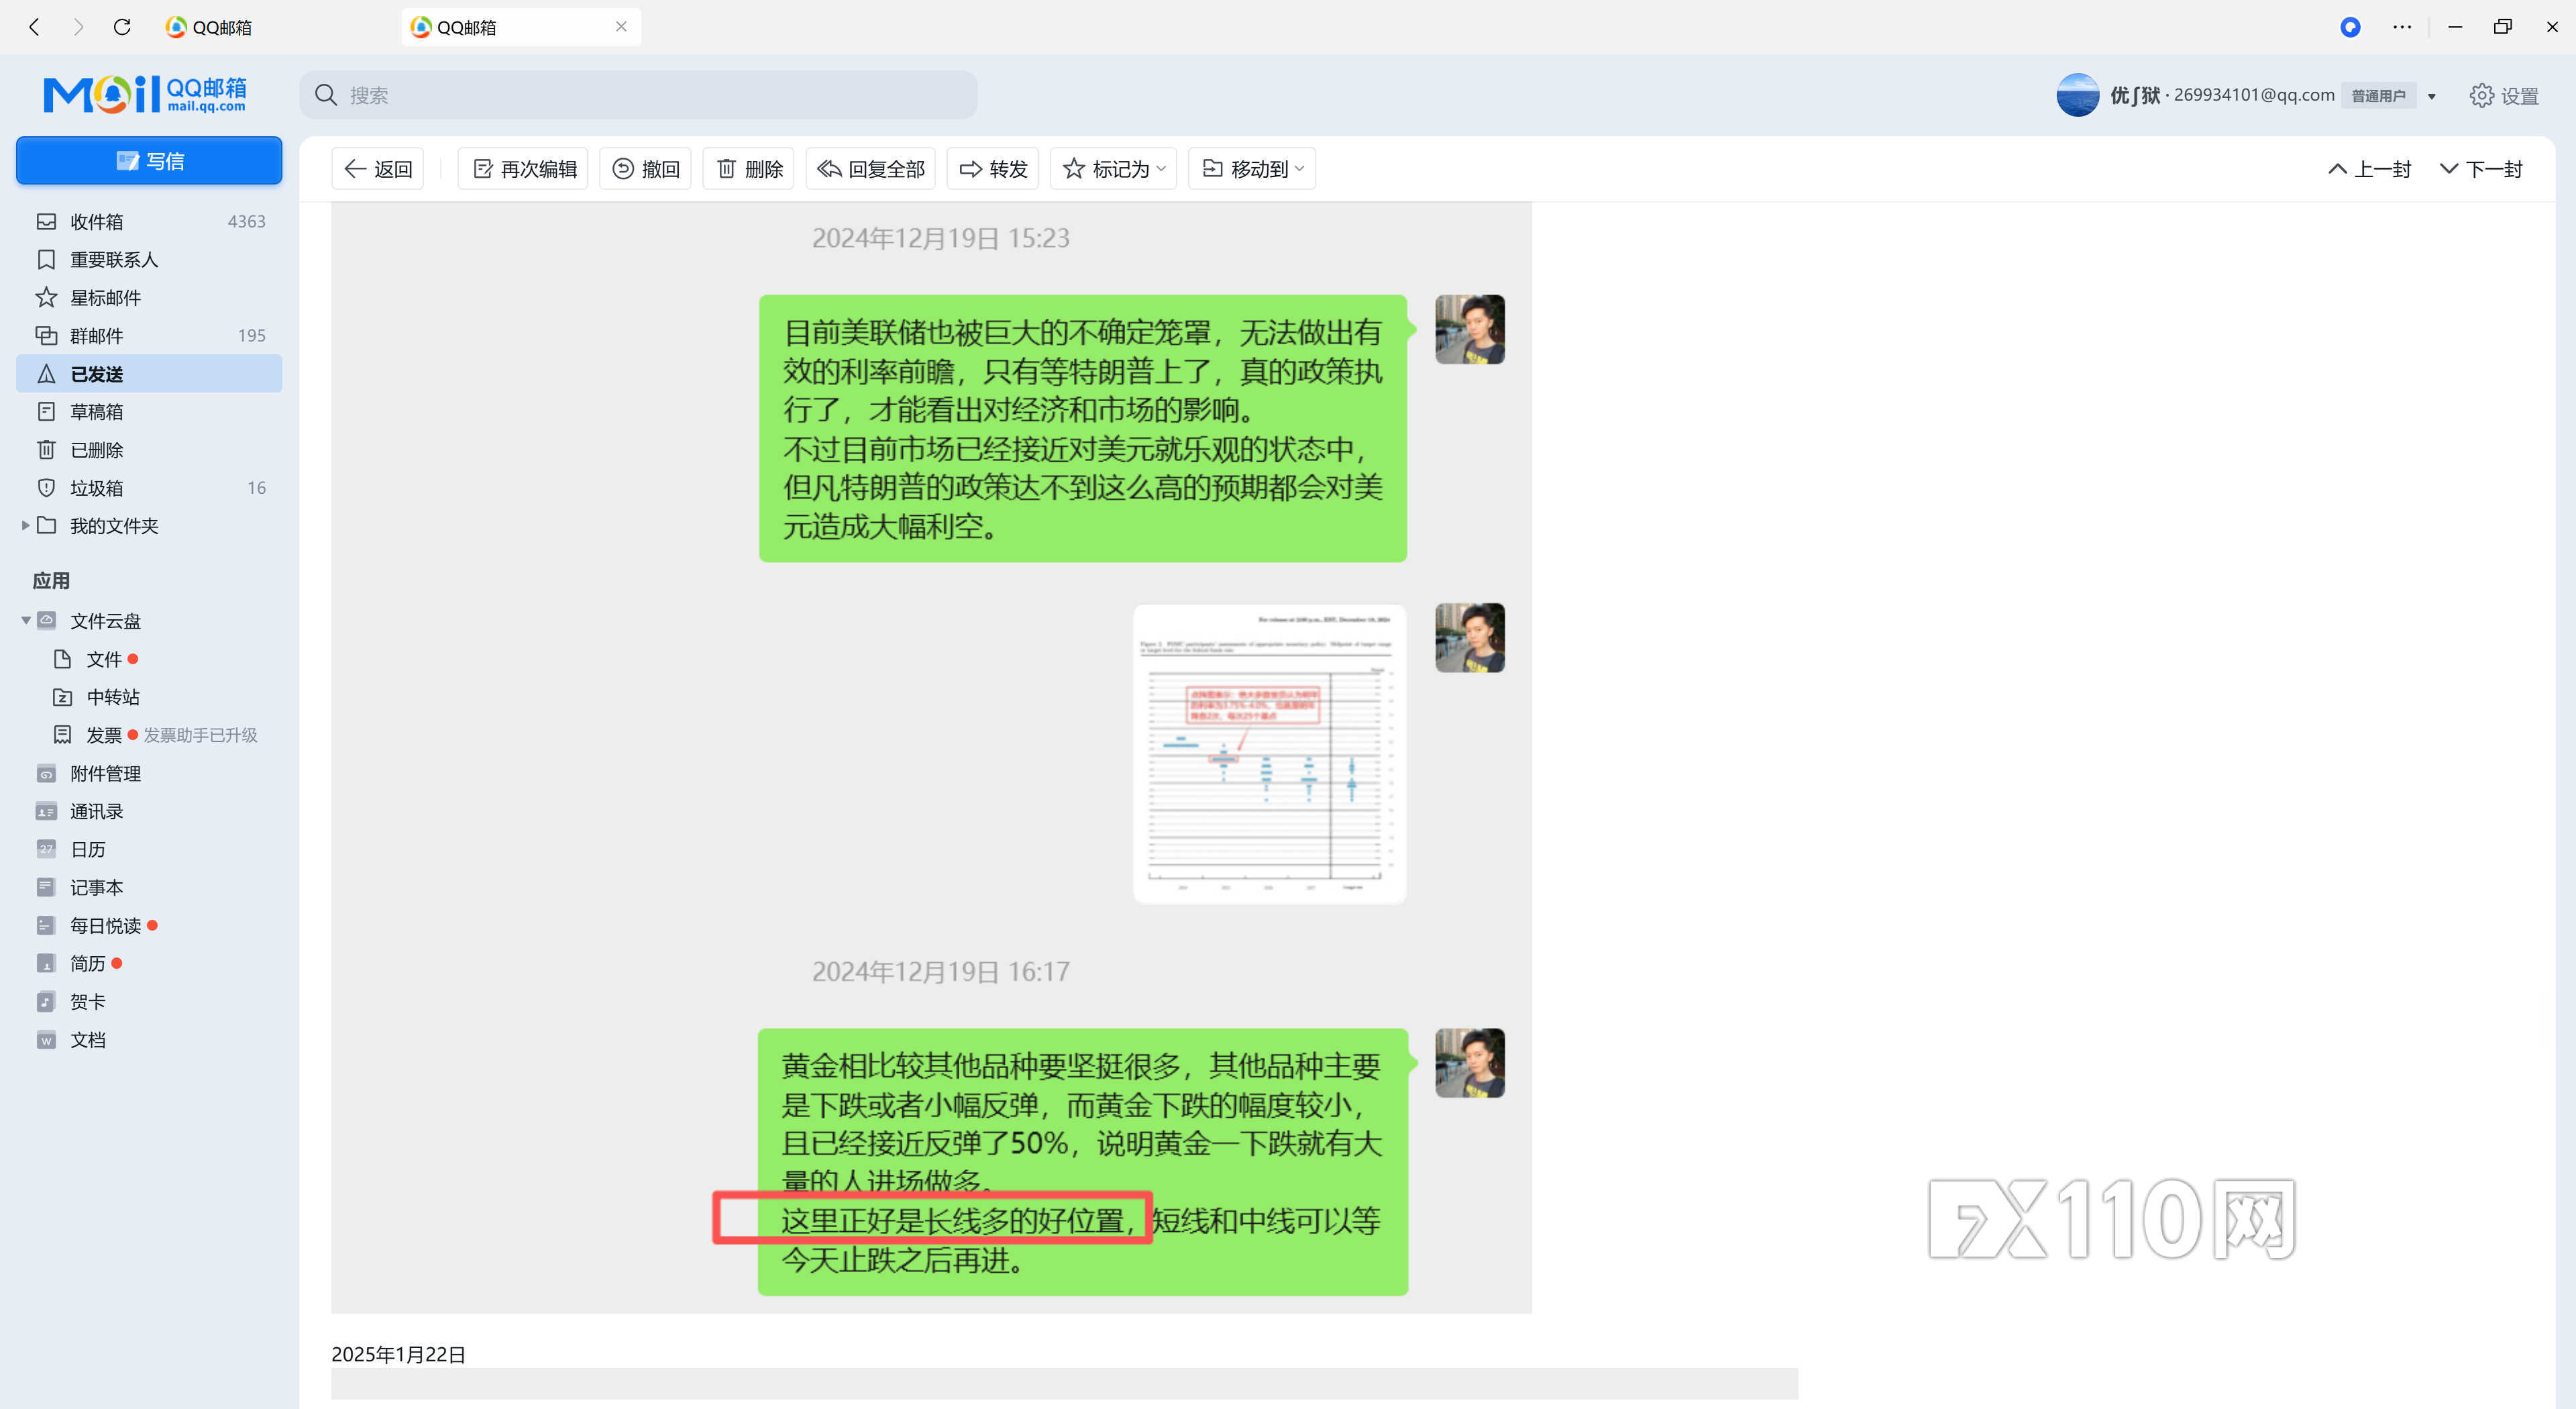Image resolution: width=2576 pixels, height=1409 pixels.
Task: Open the 移动到 dropdown
Action: 1252,169
